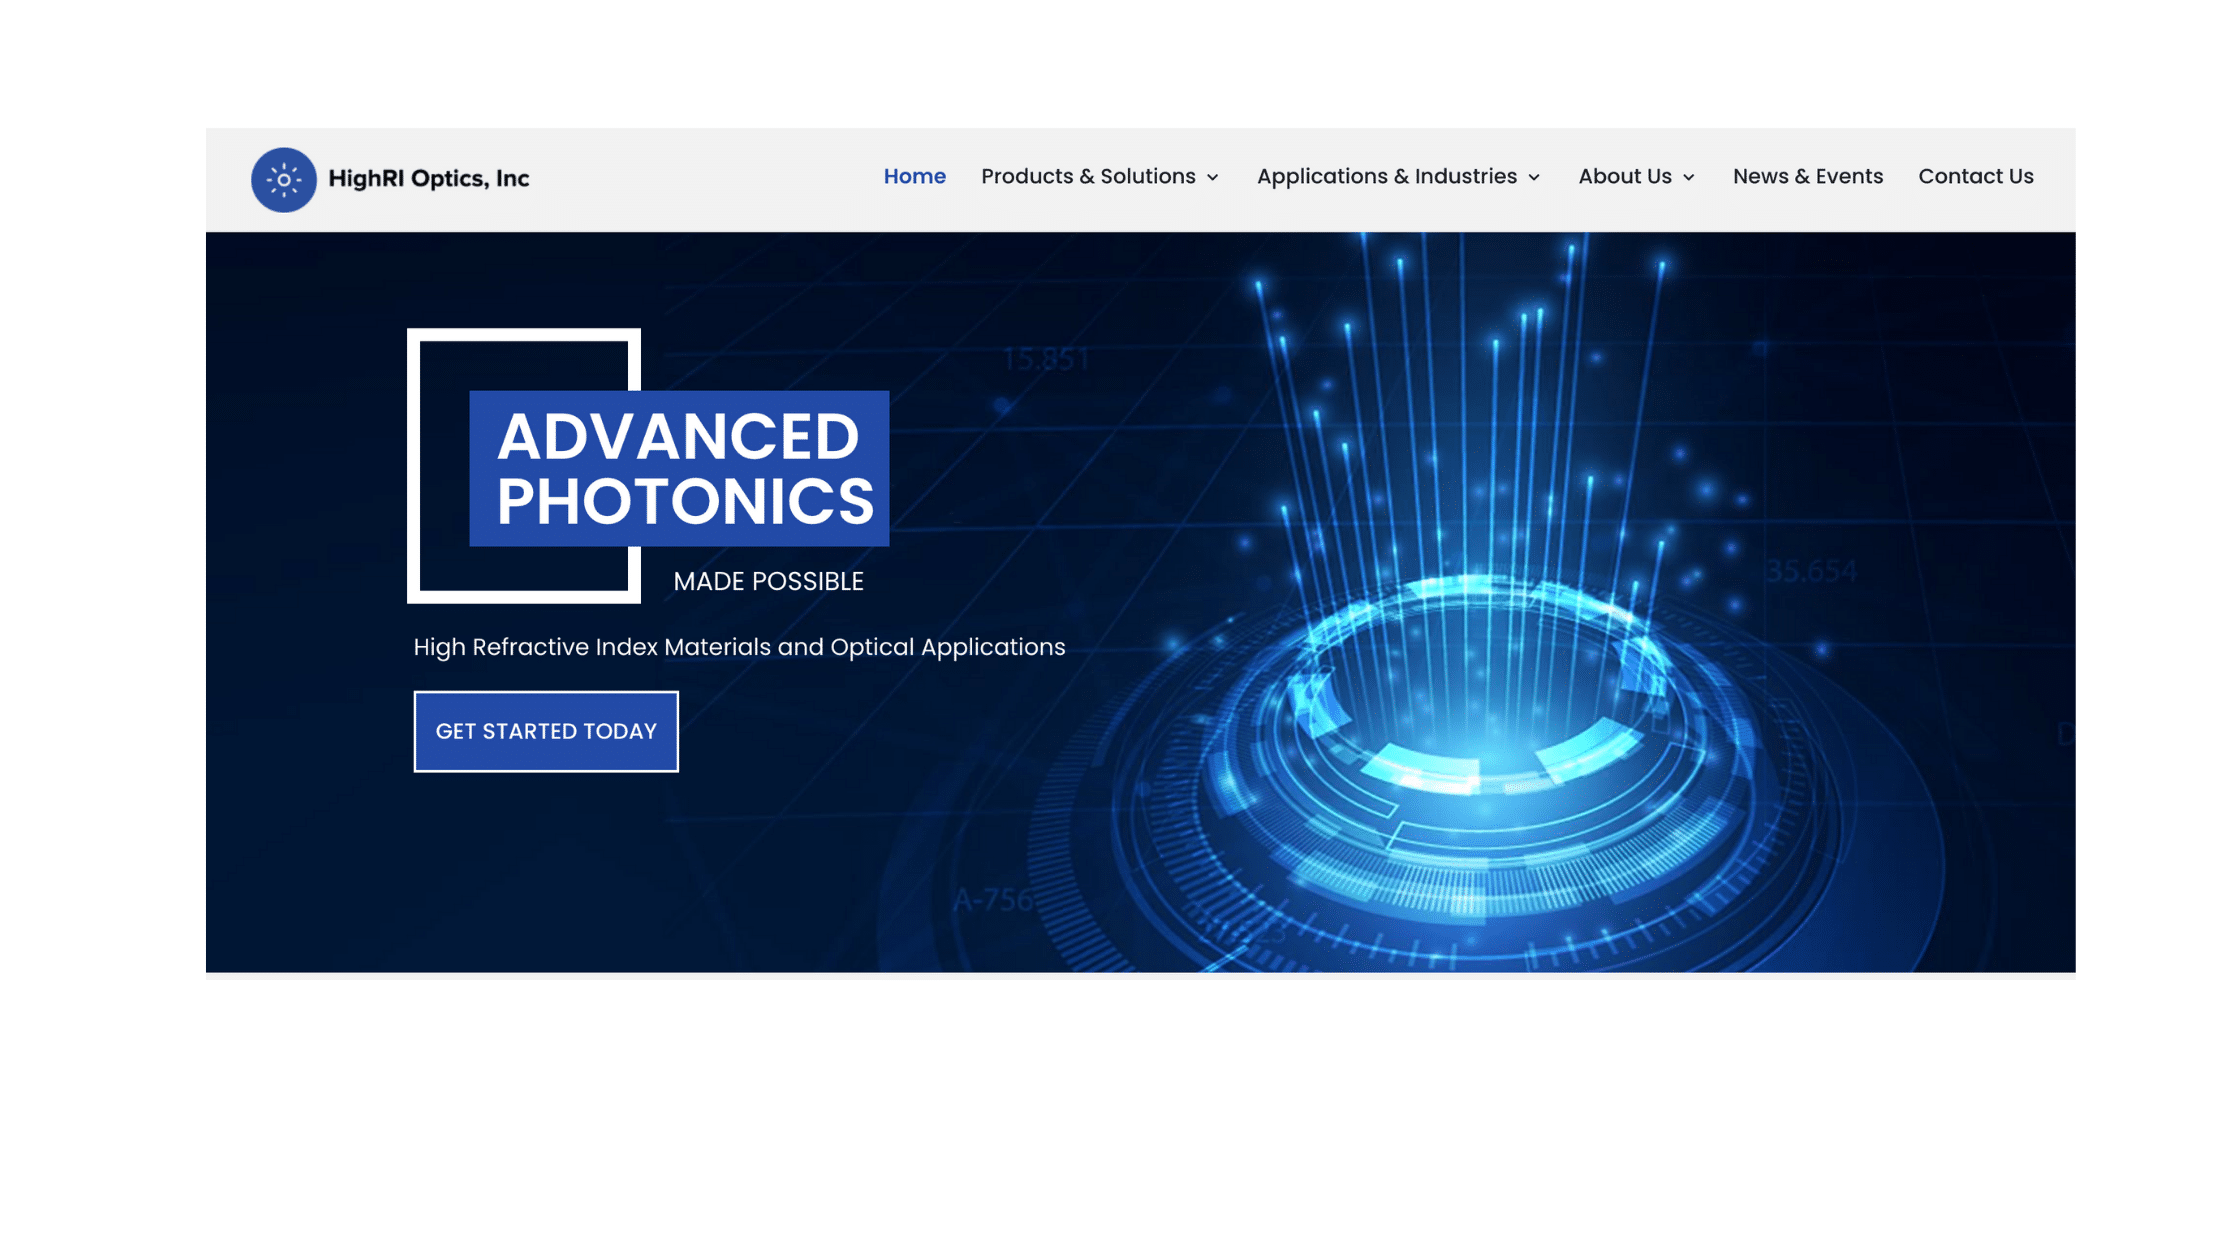The image size is (2240, 1260).
Task: Click the faint 15.851 number in banner
Action: point(1045,359)
